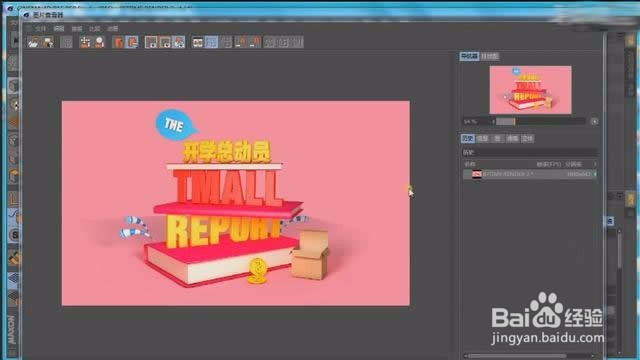This screenshot has width=640, height=360.
Task: Open the 编辑 menu in Picture Viewer
Action: click(x=59, y=29)
